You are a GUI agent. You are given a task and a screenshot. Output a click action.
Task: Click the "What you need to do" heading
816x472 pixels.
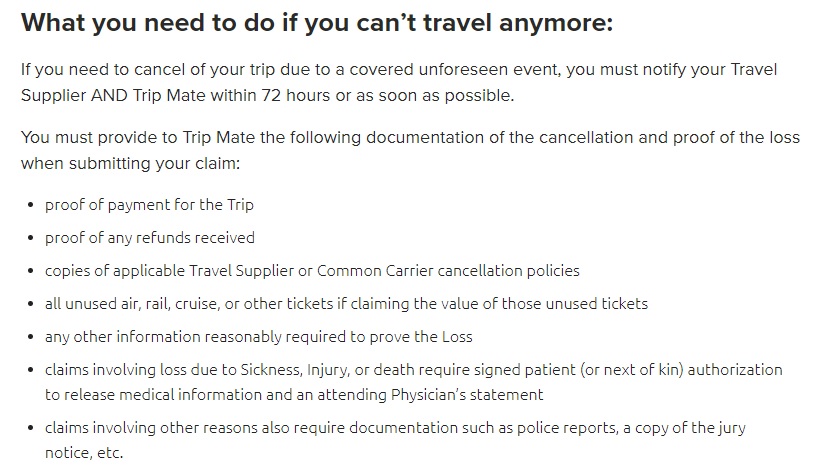click(317, 23)
